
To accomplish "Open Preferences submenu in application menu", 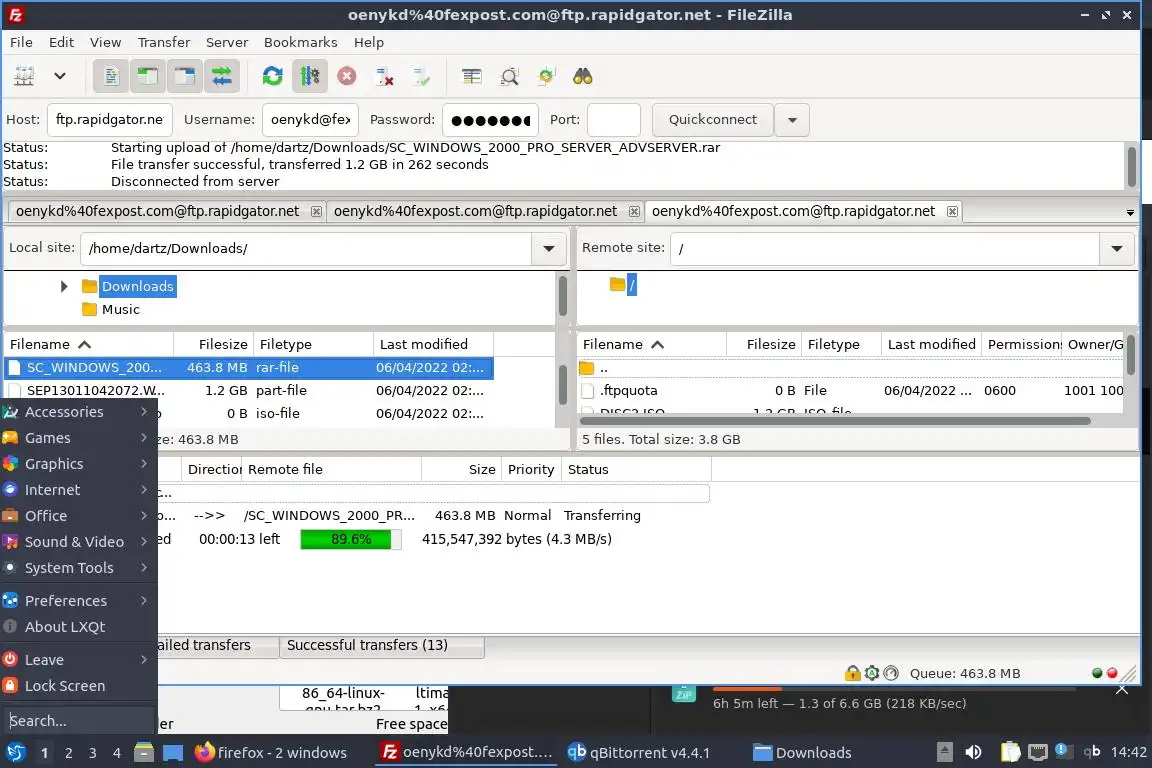I will tap(79, 600).
